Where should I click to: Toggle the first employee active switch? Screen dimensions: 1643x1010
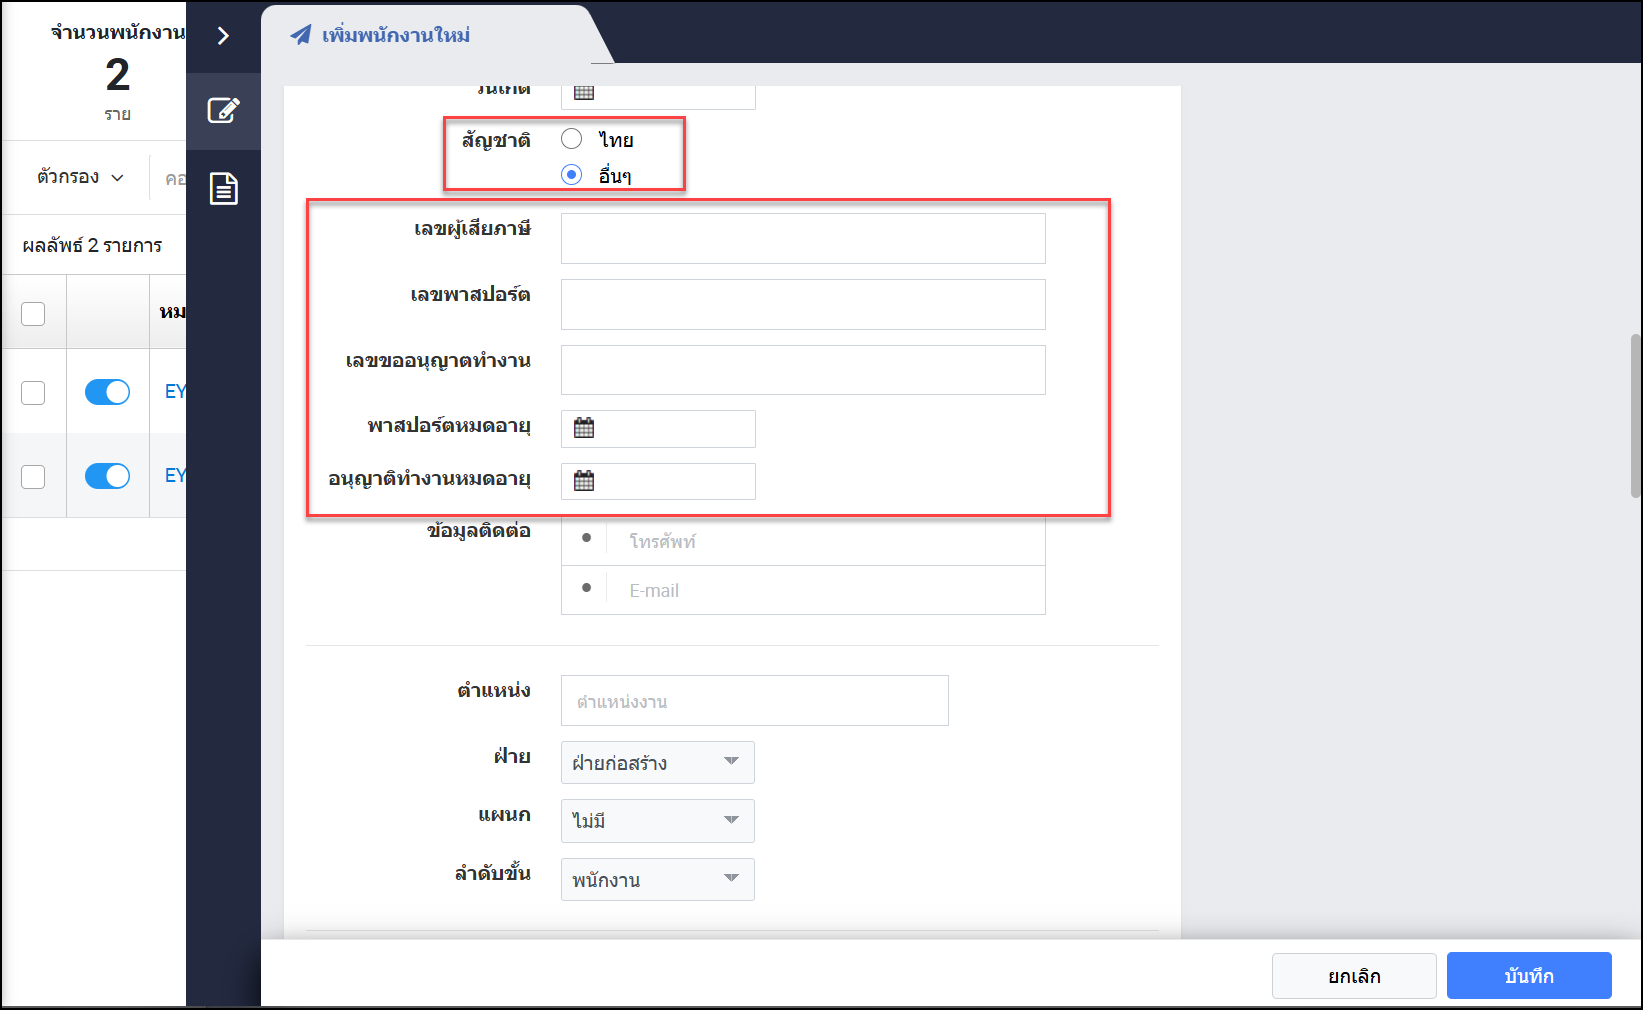click(x=107, y=392)
